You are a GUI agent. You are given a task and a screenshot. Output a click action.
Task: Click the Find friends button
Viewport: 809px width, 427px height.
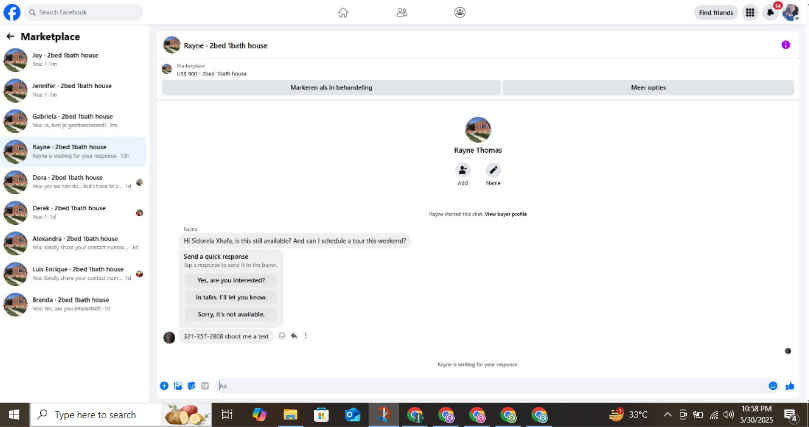pyautogui.click(x=716, y=12)
